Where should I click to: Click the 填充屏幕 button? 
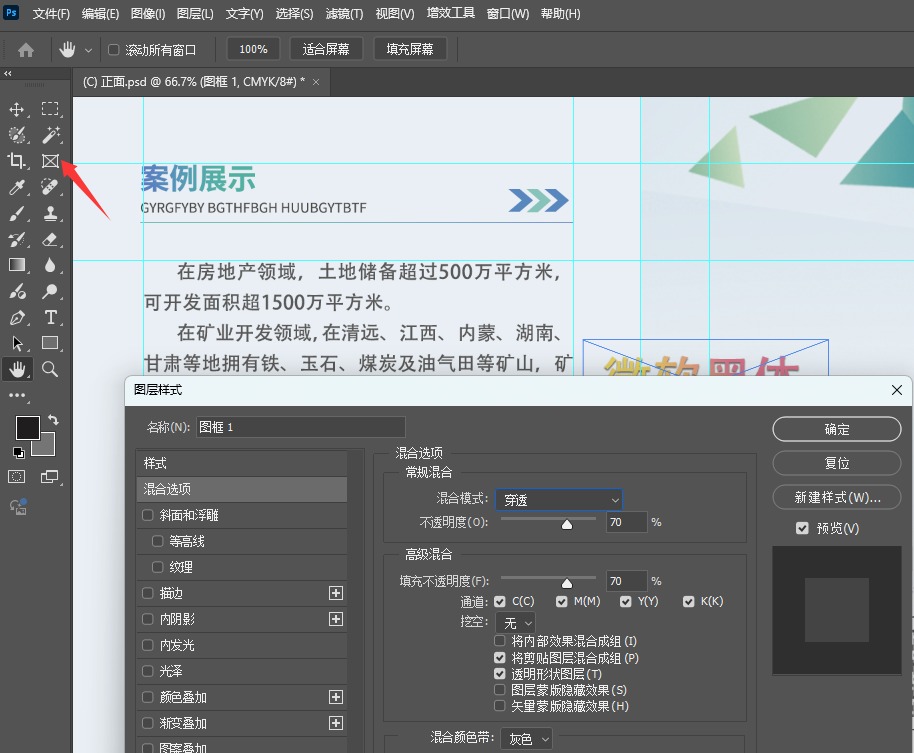click(x=410, y=49)
